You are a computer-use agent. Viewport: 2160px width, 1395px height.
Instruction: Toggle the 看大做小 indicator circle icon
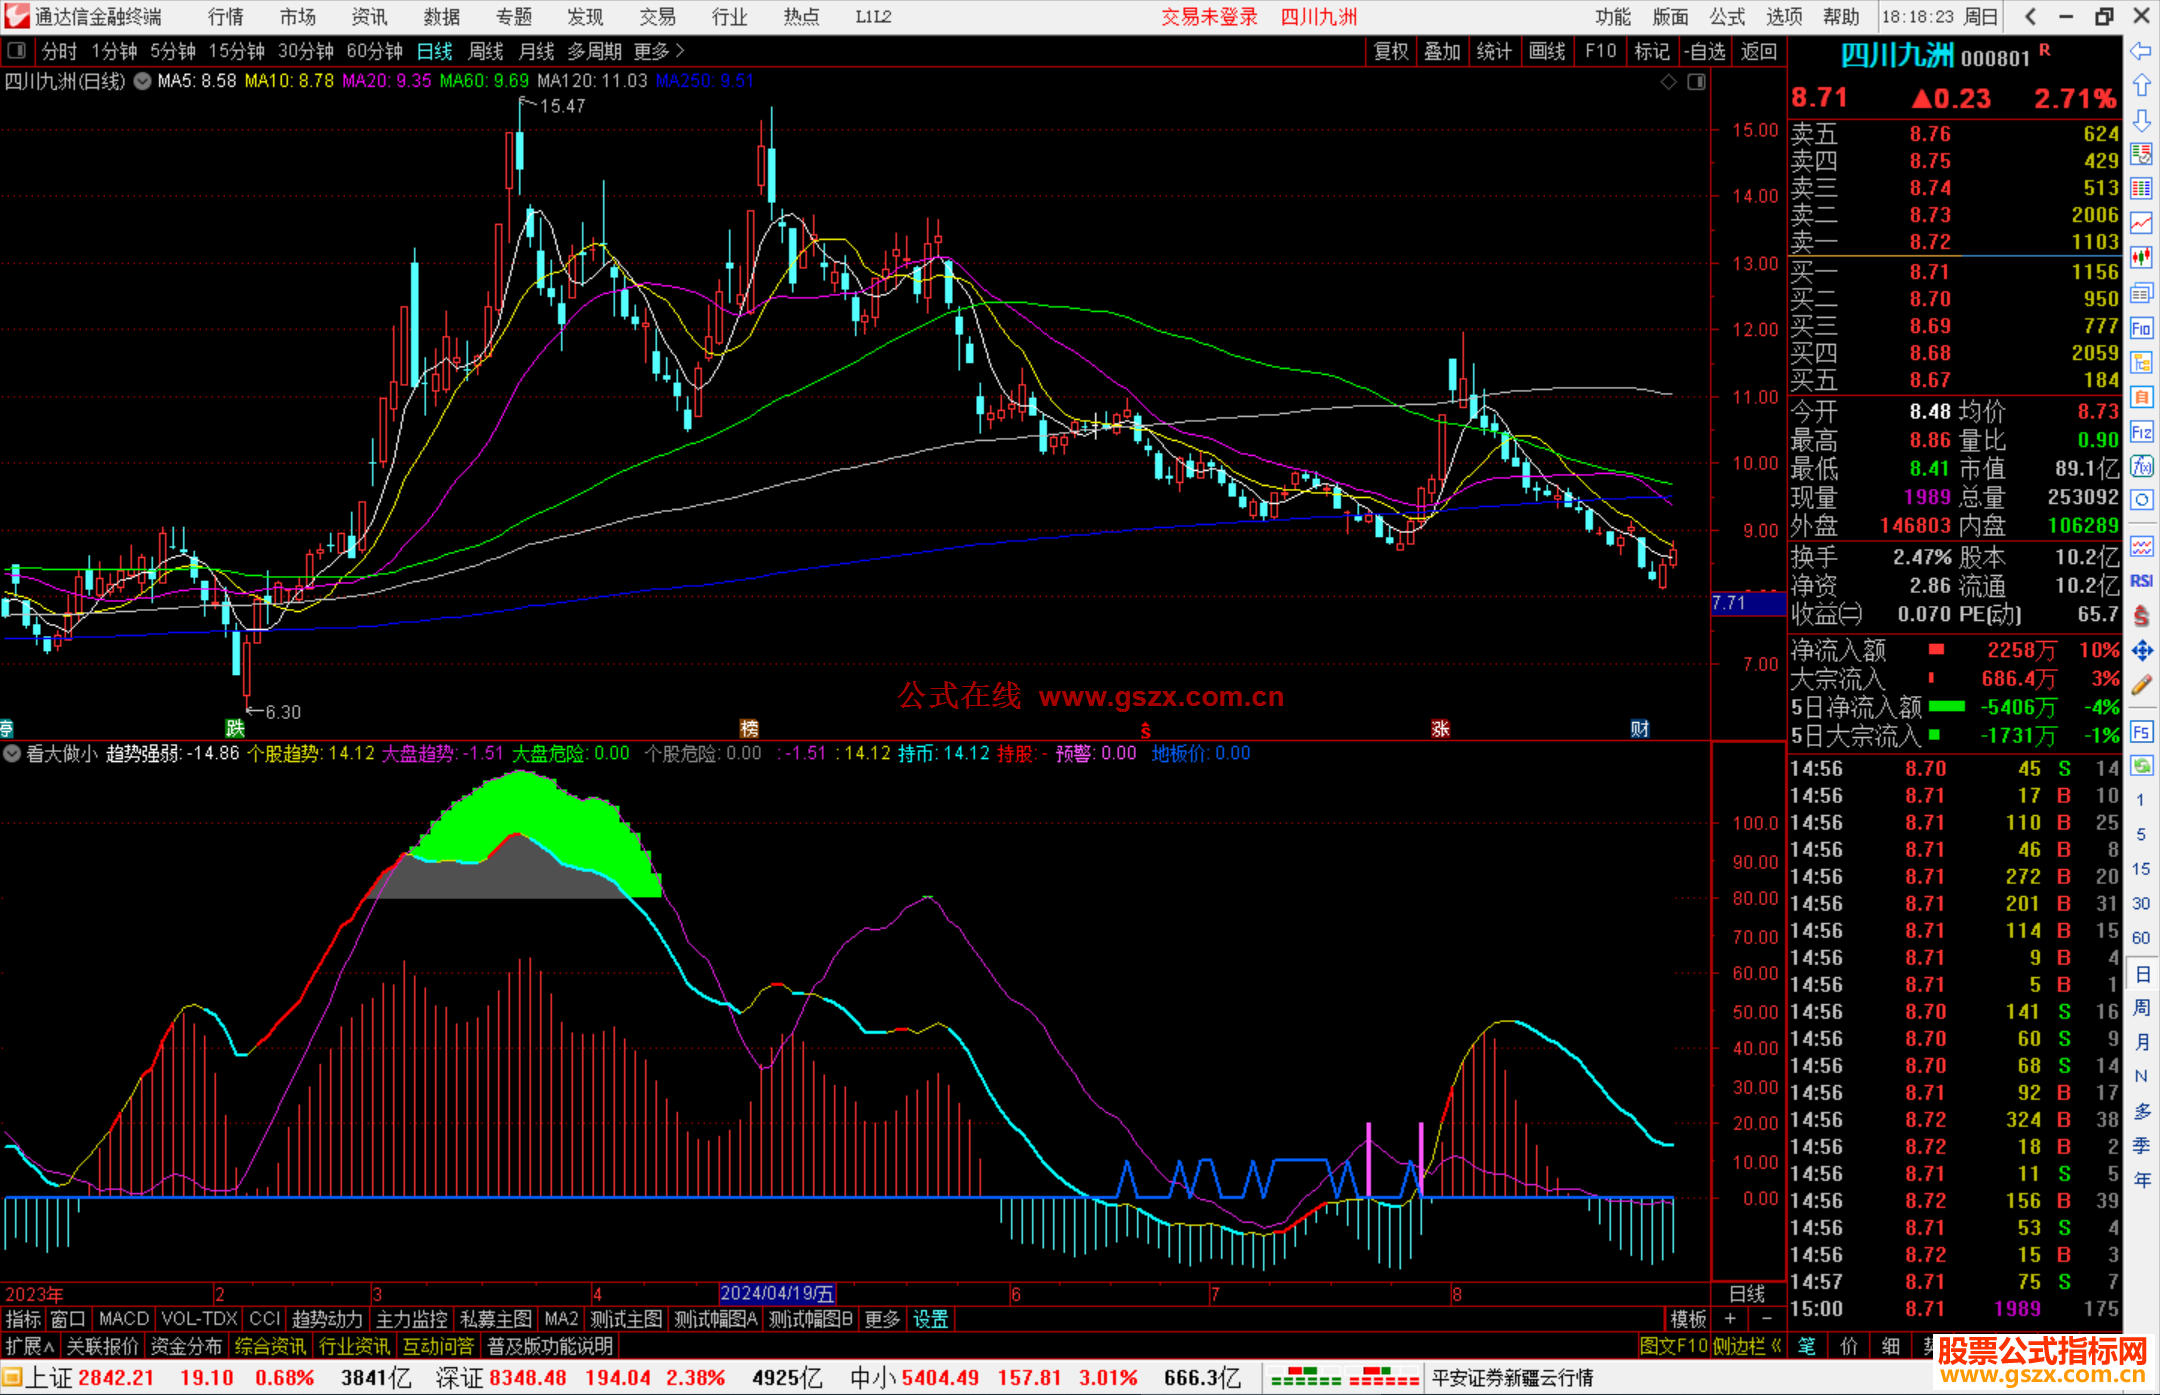pyautogui.click(x=12, y=754)
